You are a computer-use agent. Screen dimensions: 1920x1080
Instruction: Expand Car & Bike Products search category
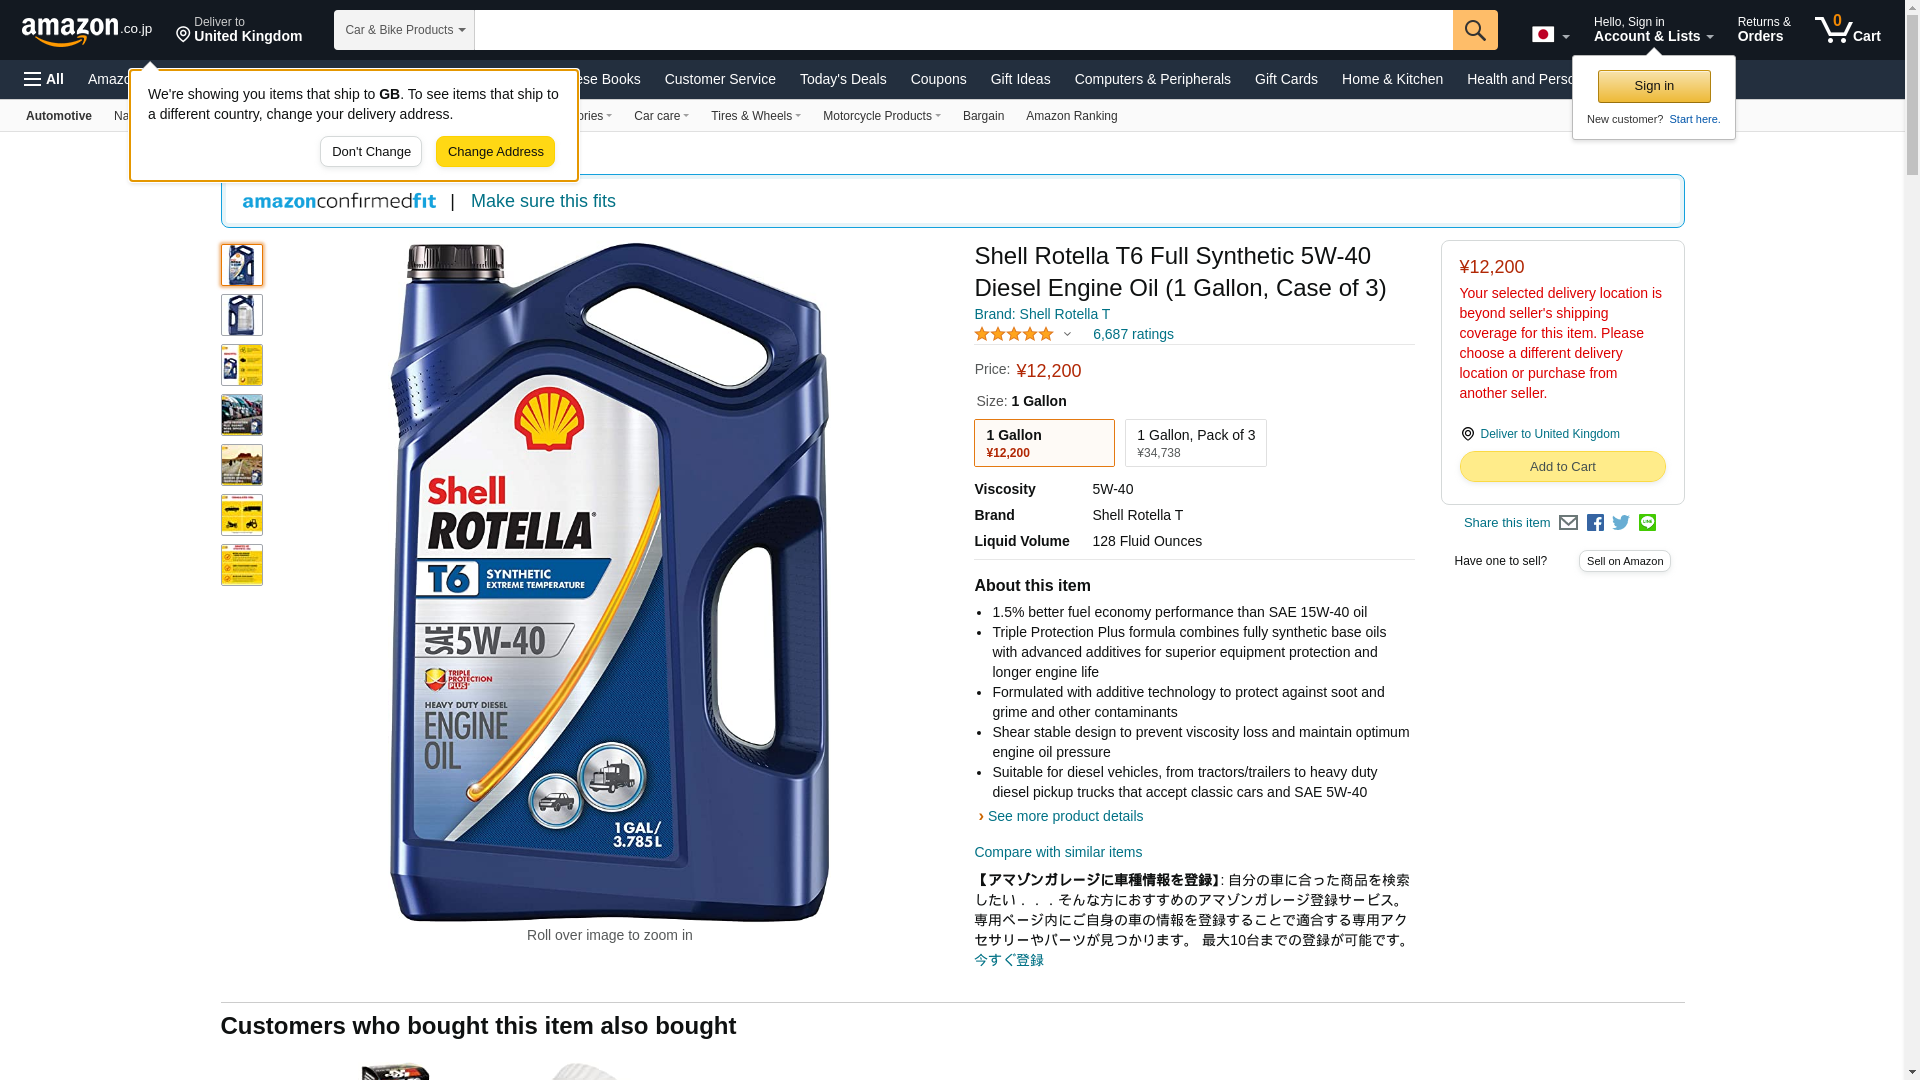(404, 30)
